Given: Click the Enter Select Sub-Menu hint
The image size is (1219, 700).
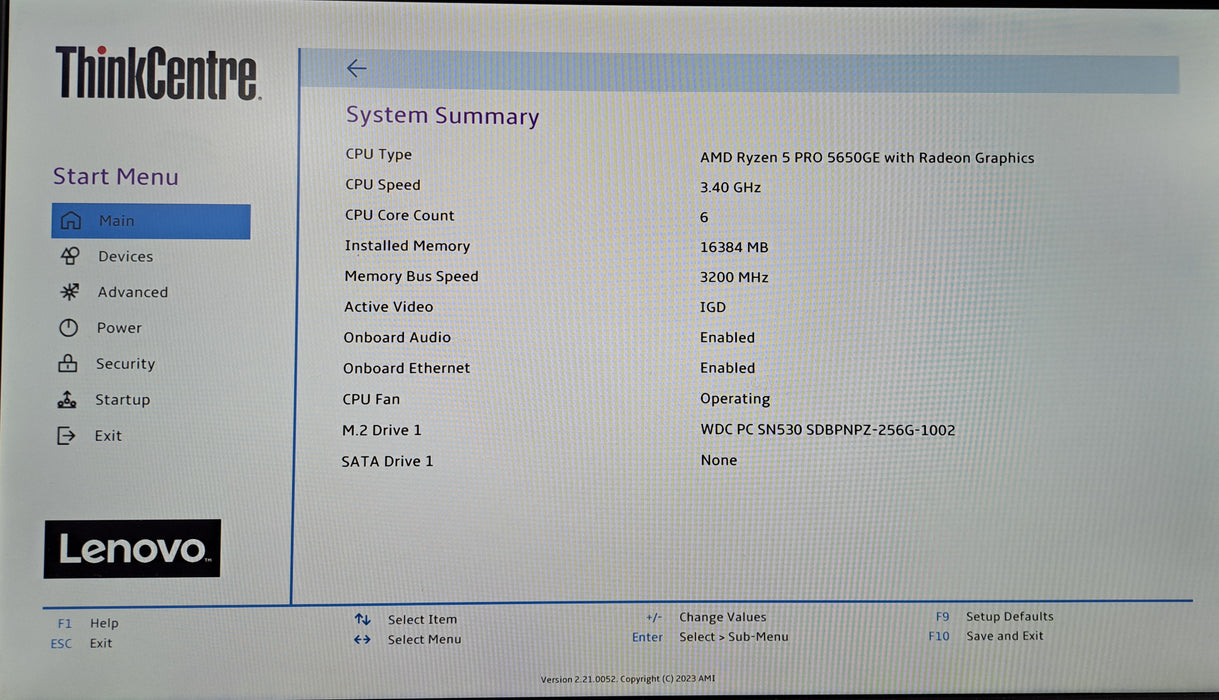Looking at the screenshot, I should pyautogui.click(x=710, y=637).
